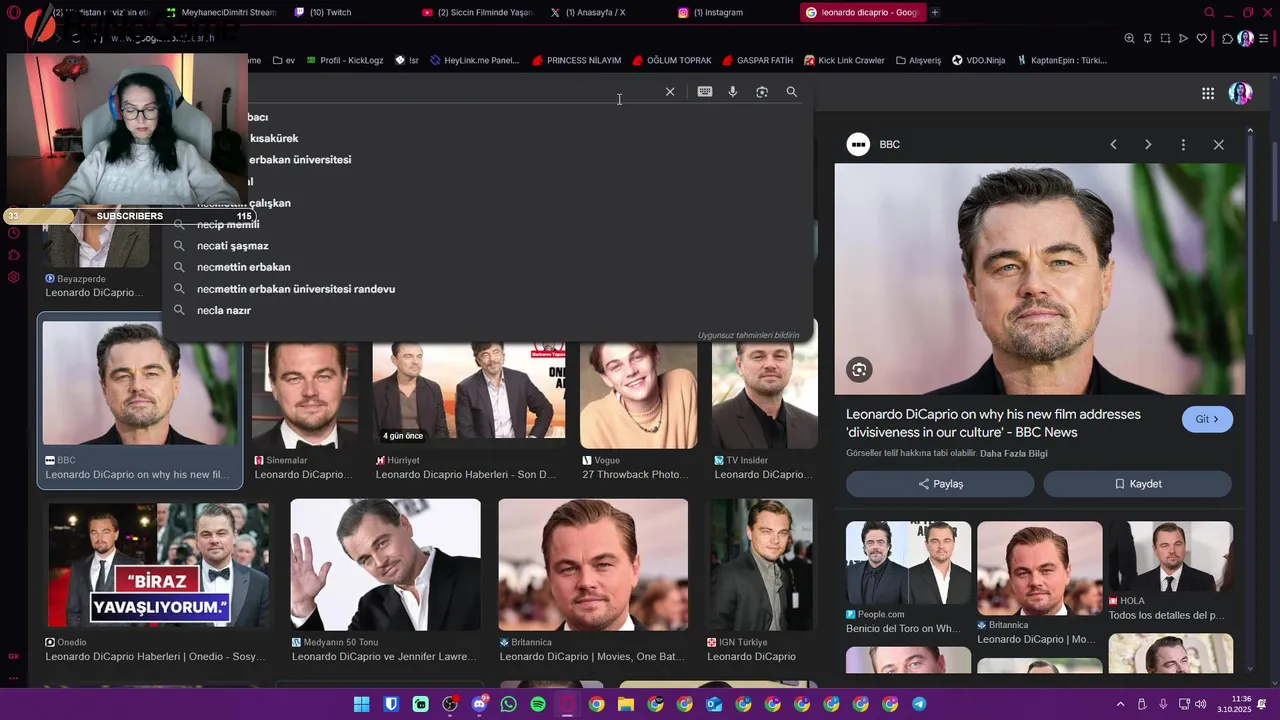Close the BBC image preview panel
The height and width of the screenshot is (720, 1280).
pos(1218,145)
